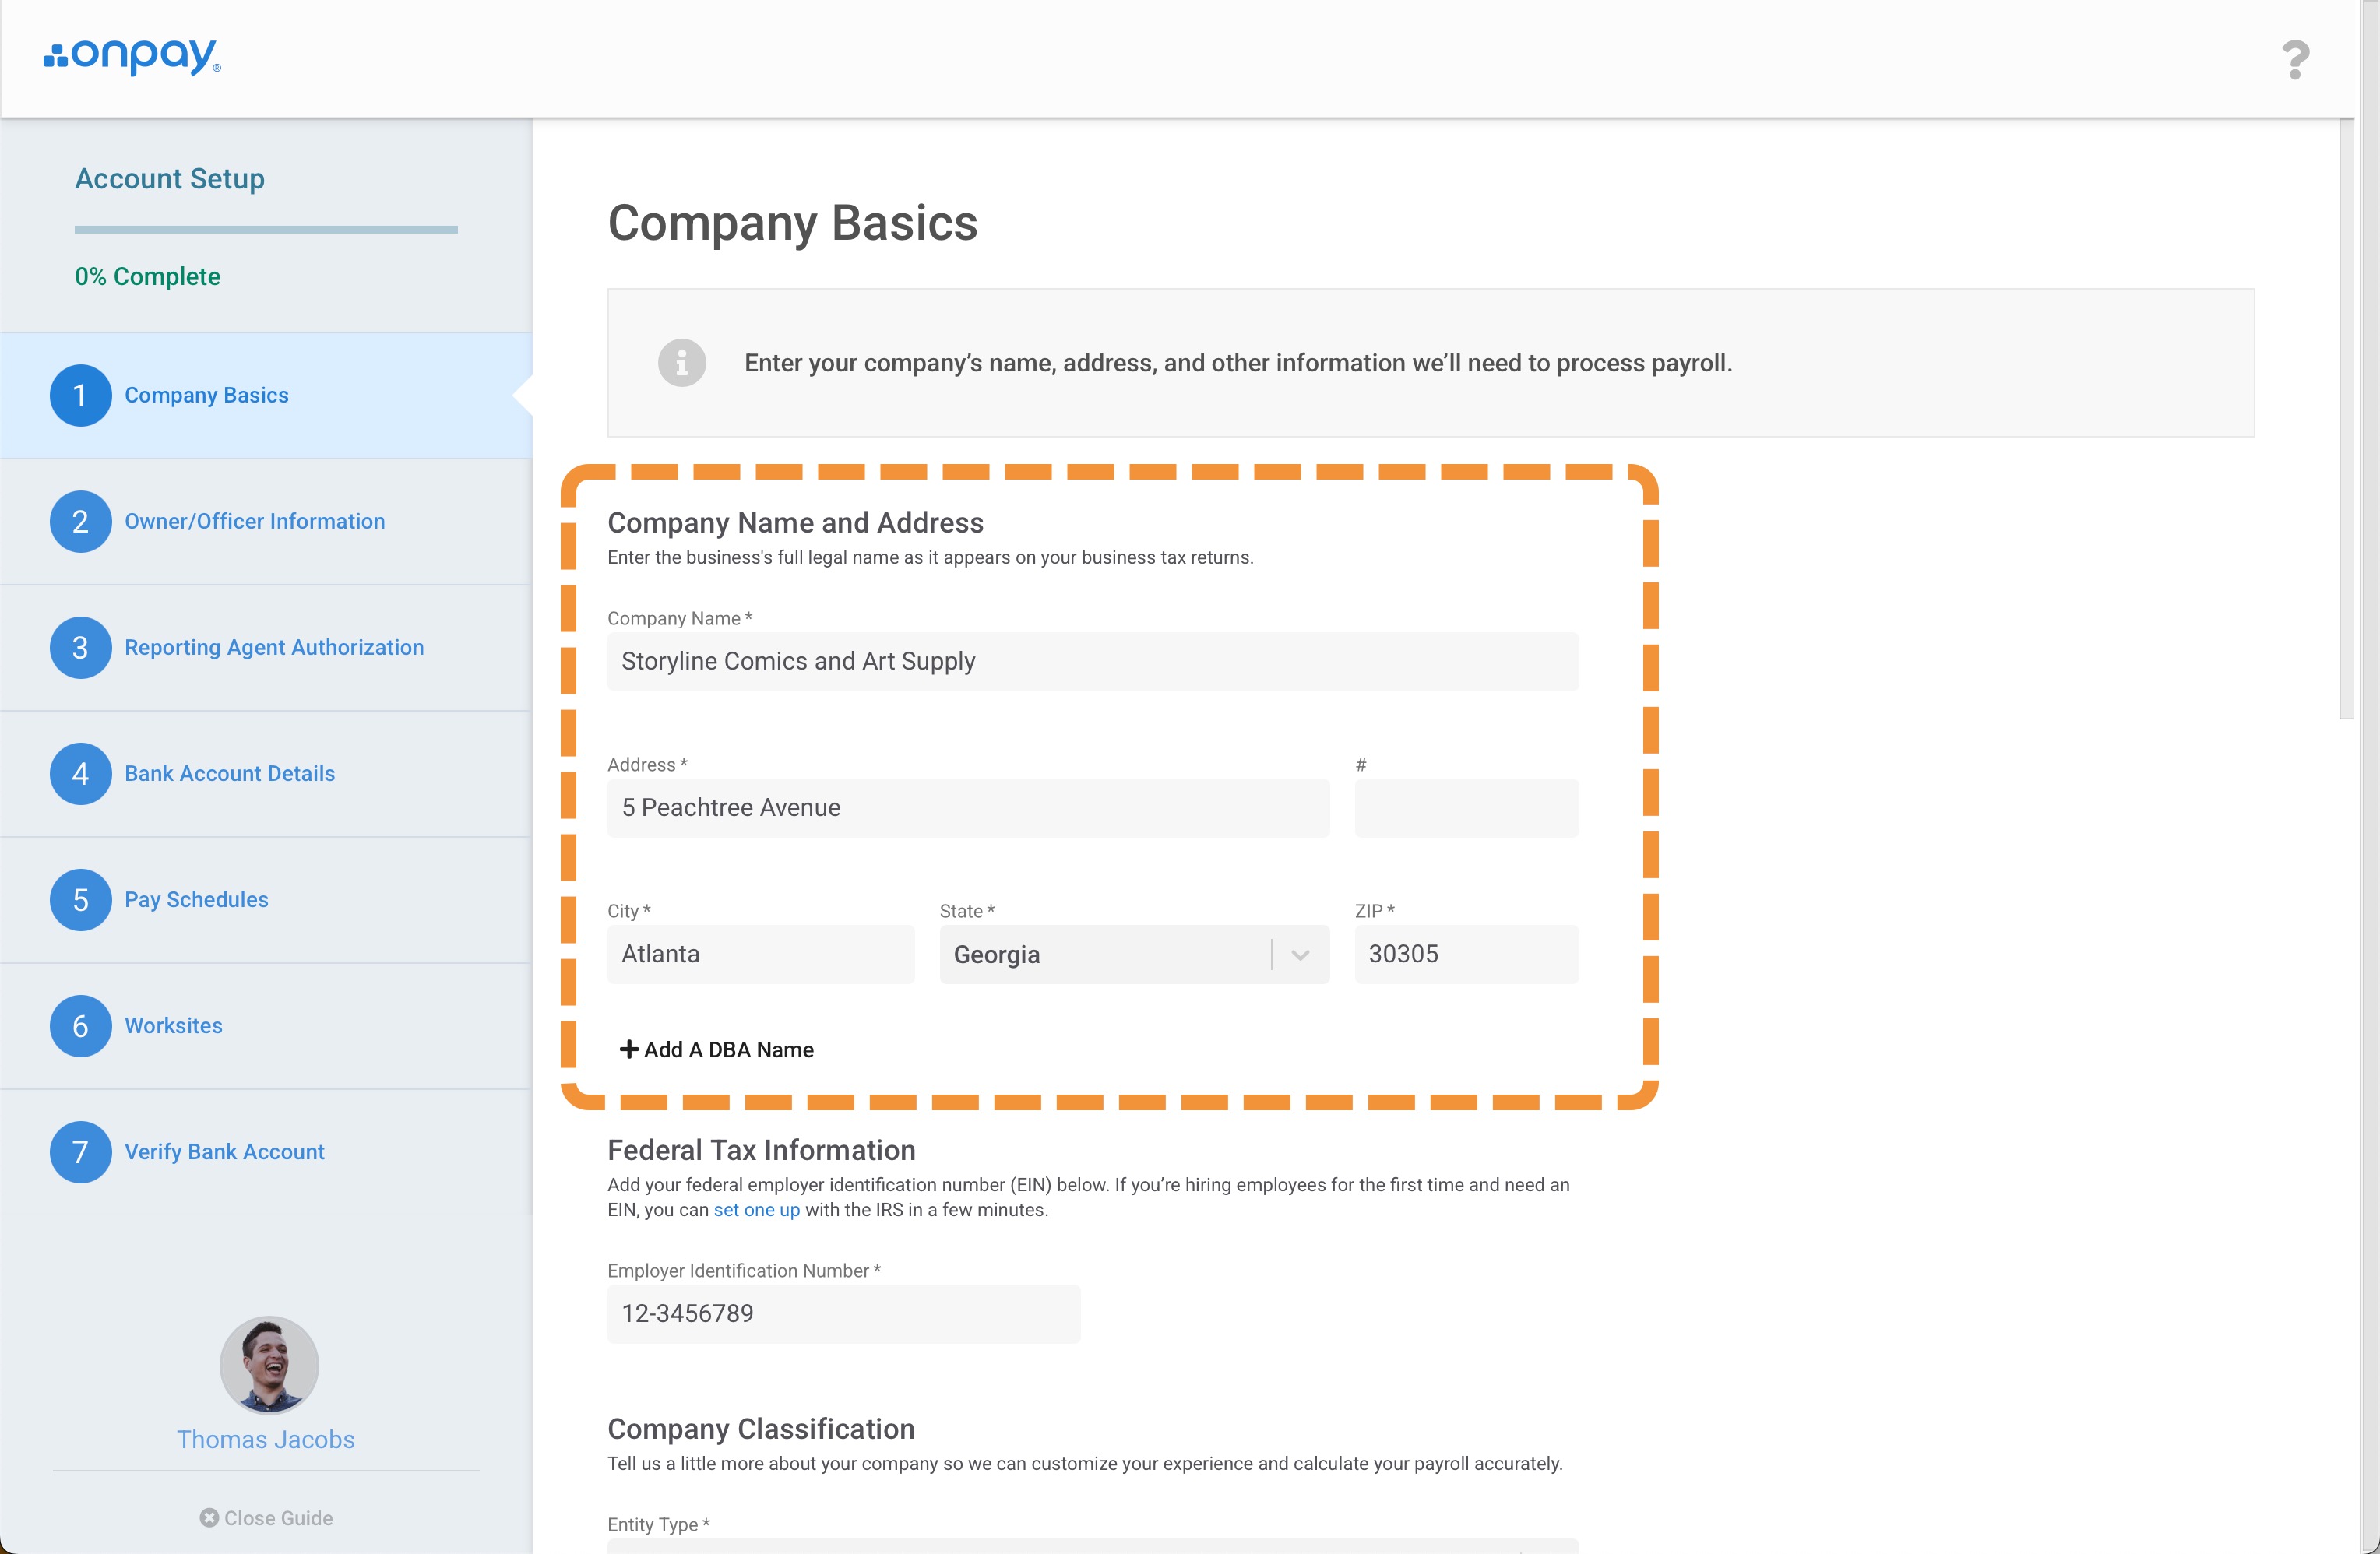Click the State dropdown chevron arrow

[1300, 954]
